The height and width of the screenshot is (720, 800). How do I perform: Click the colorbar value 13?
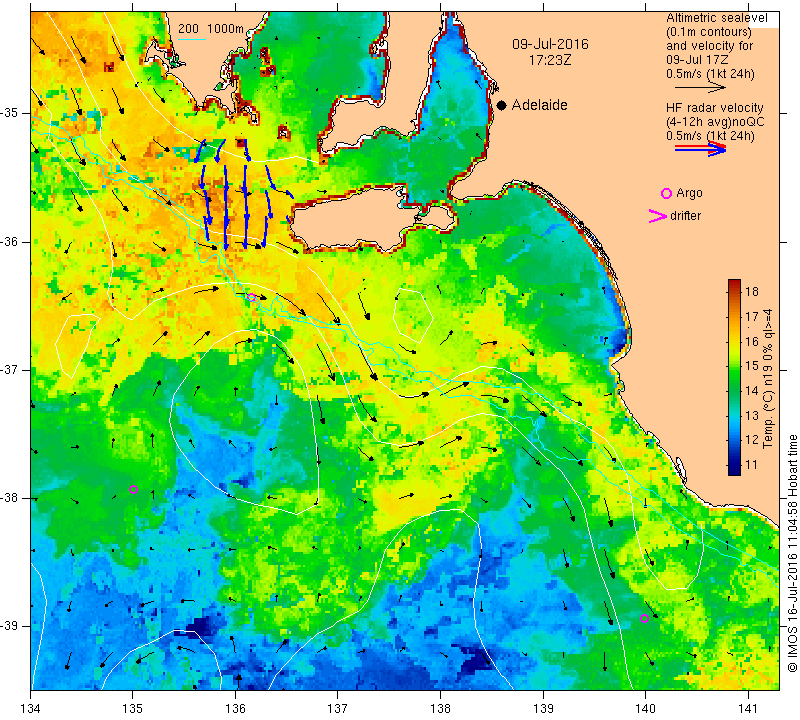click(752, 416)
